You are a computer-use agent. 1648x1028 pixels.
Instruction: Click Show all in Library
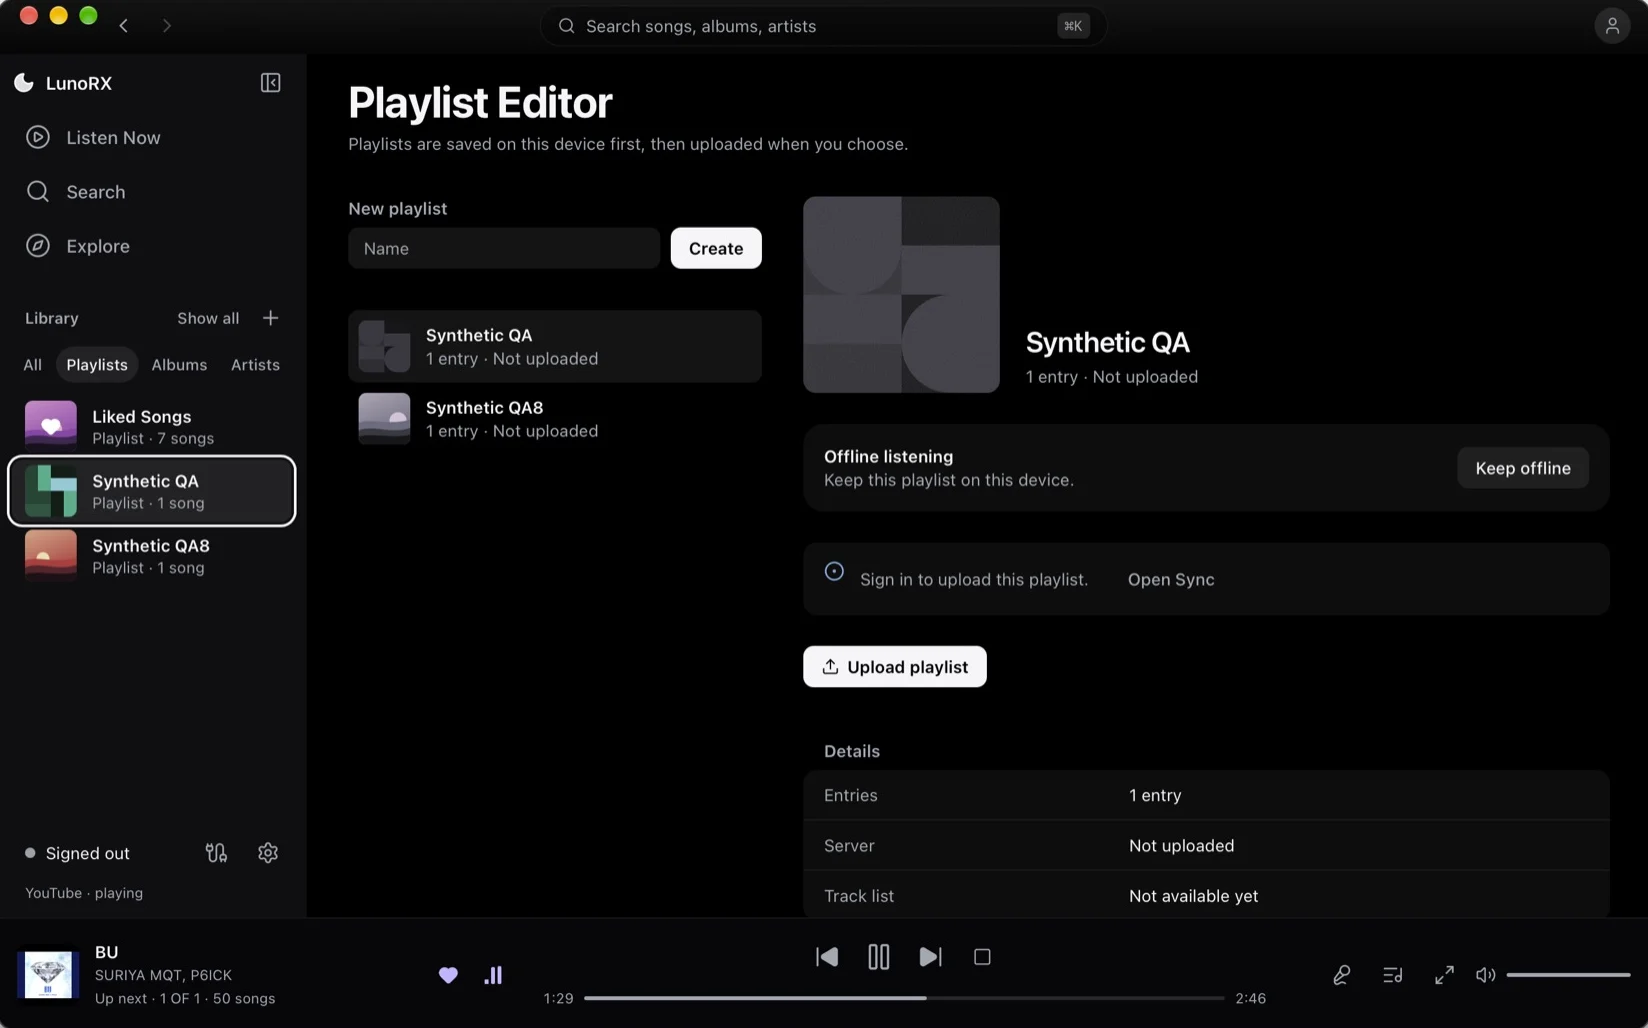click(208, 318)
